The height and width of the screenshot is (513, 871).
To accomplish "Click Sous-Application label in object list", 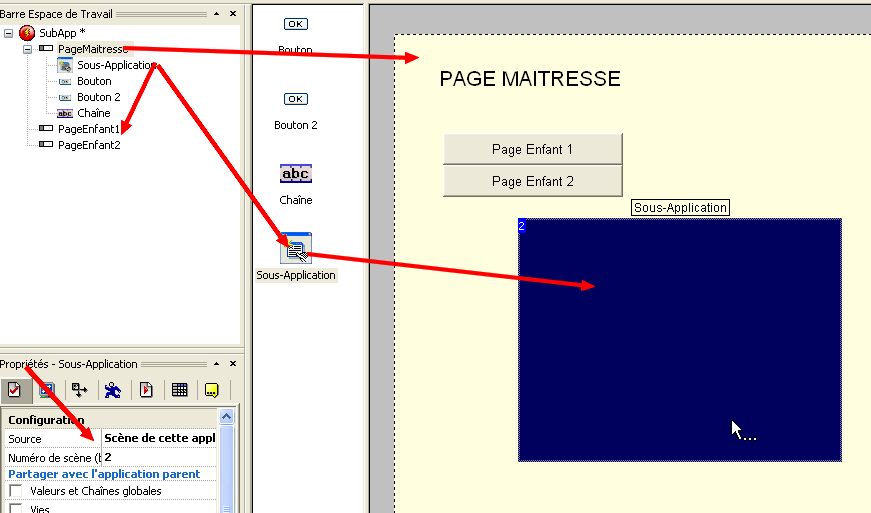I will [296, 275].
